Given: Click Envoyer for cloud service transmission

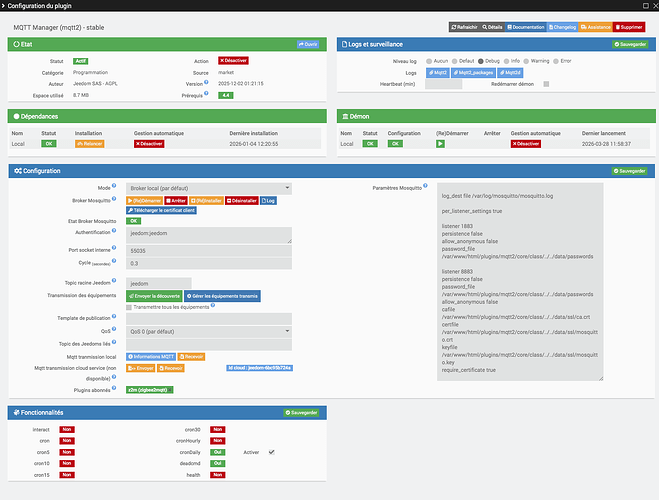Looking at the screenshot, I should (x=141, y=368).
